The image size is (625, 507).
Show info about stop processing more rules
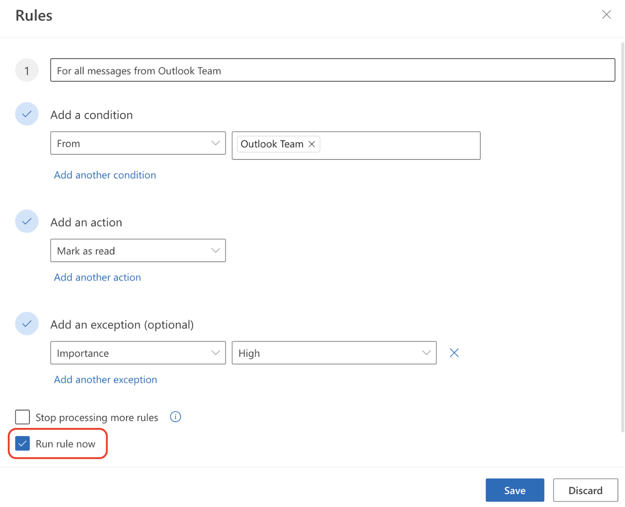coord(175,417)
